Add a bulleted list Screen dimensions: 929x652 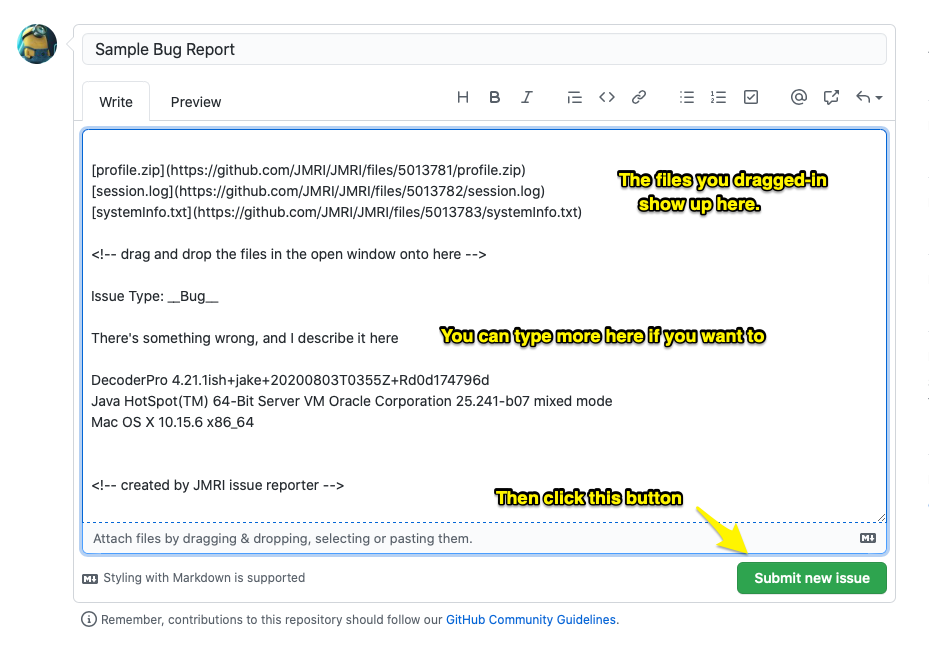coord(687,97)
